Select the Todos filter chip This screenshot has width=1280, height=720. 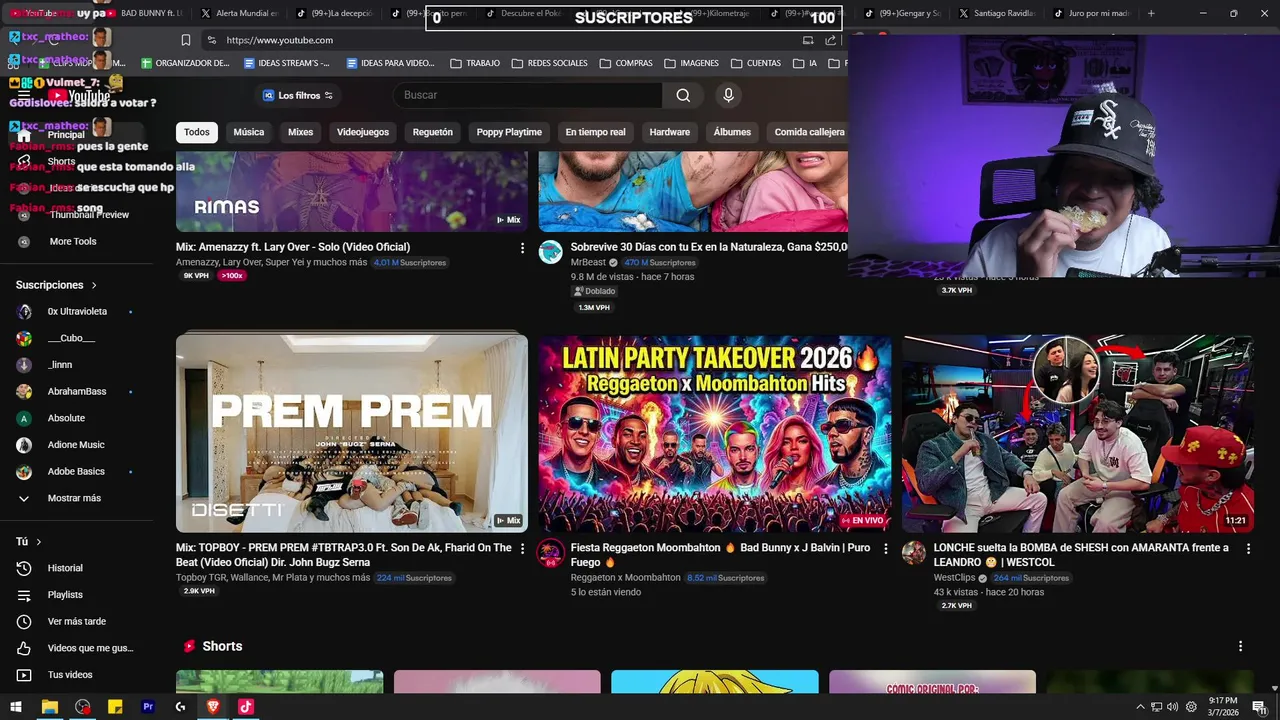tap(197, 132)
